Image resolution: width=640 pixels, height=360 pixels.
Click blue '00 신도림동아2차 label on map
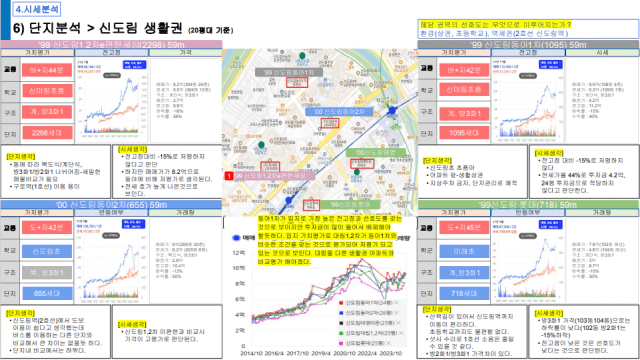(x=339, y=111)
